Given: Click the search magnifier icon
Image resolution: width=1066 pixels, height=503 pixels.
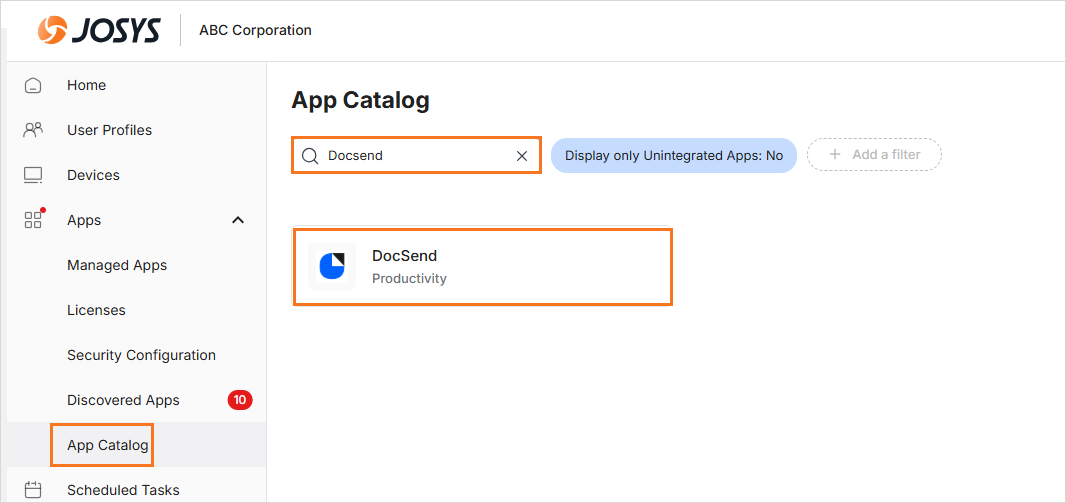Looking at the screenshot, I should click(310, 156).
